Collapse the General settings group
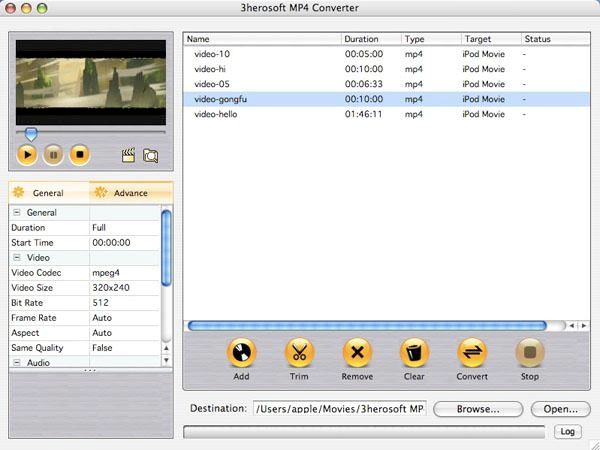600x450 pixels. (x=17, y=212)
